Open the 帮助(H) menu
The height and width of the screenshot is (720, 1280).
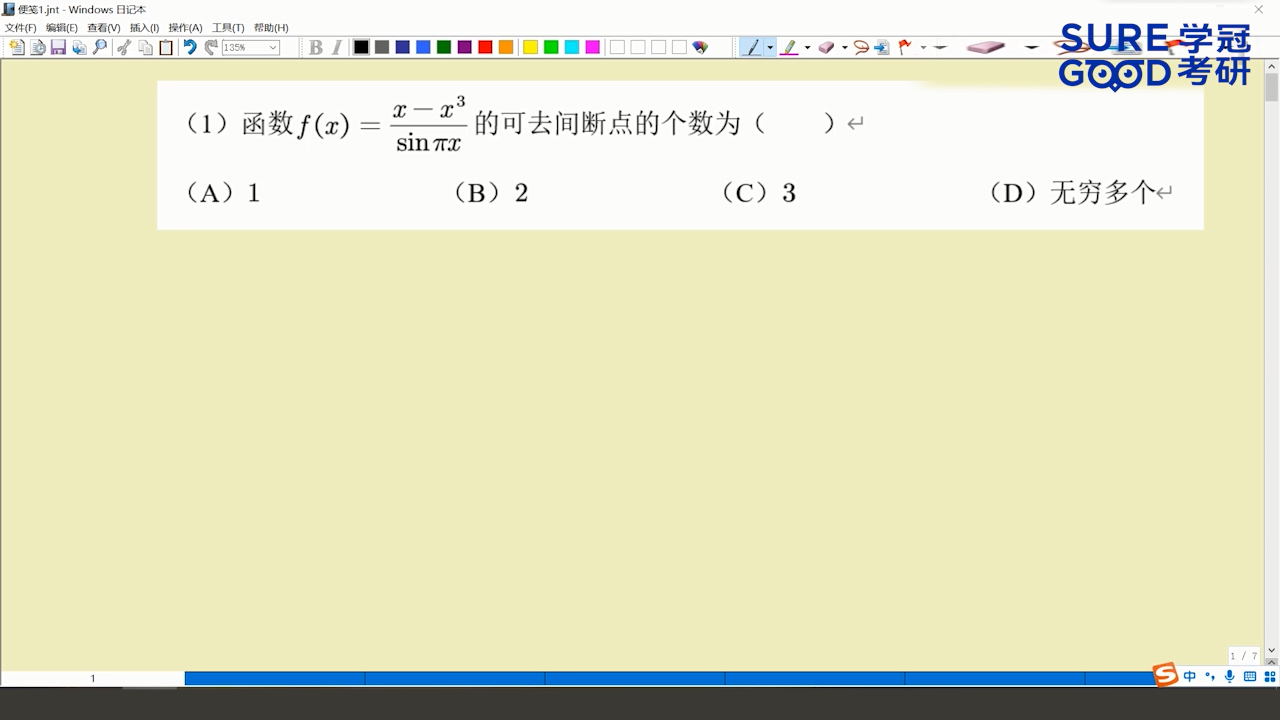pyautogui.click(x=271, y=28)
